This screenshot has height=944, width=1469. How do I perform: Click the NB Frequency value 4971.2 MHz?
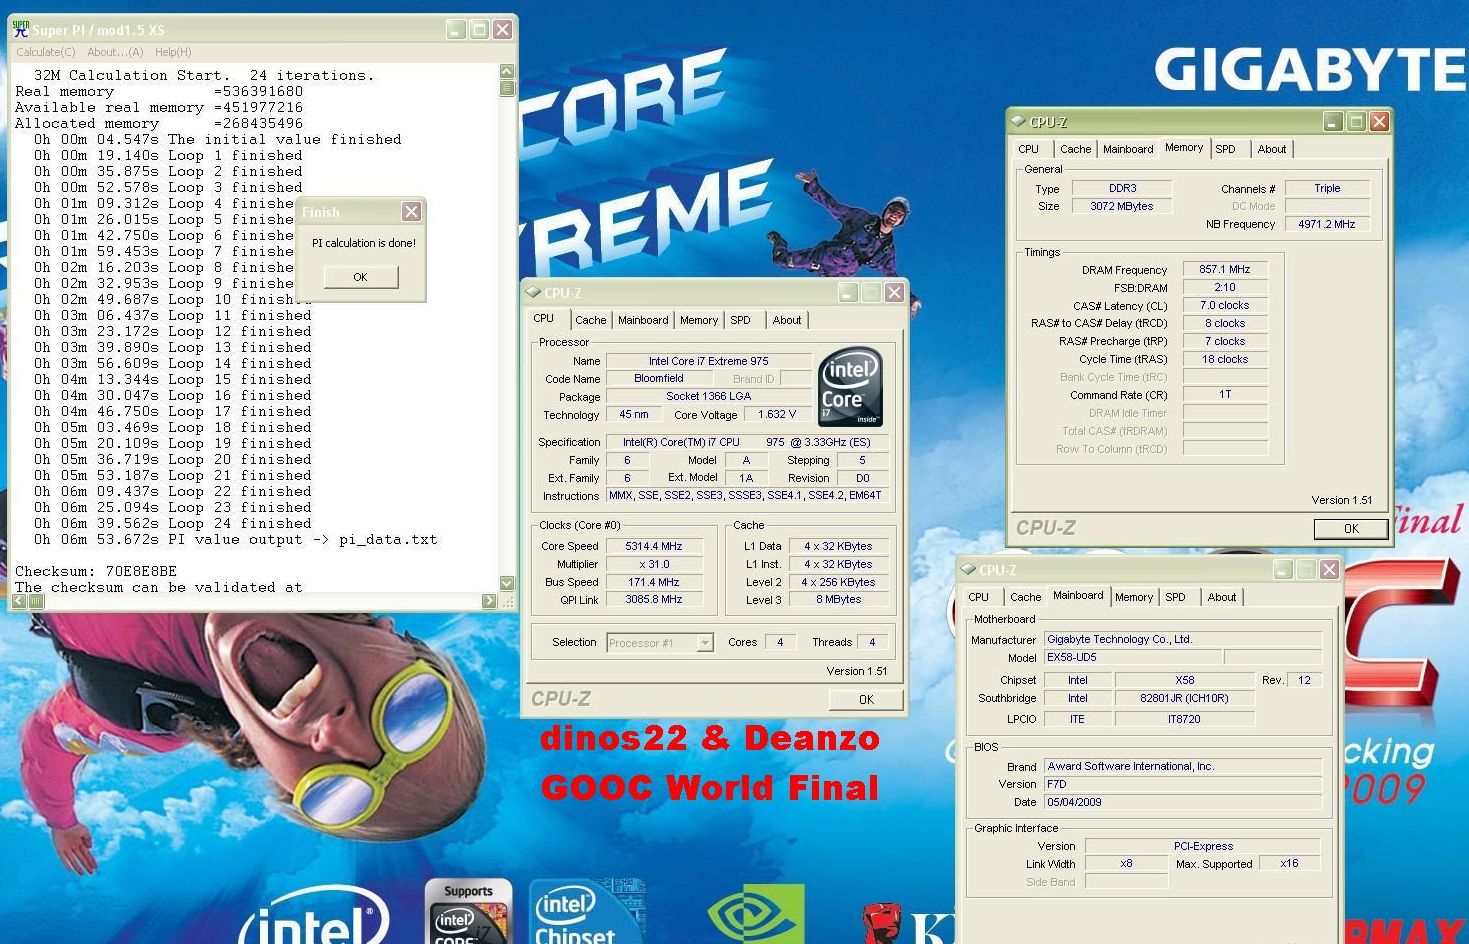click(x=1327, y=224)
